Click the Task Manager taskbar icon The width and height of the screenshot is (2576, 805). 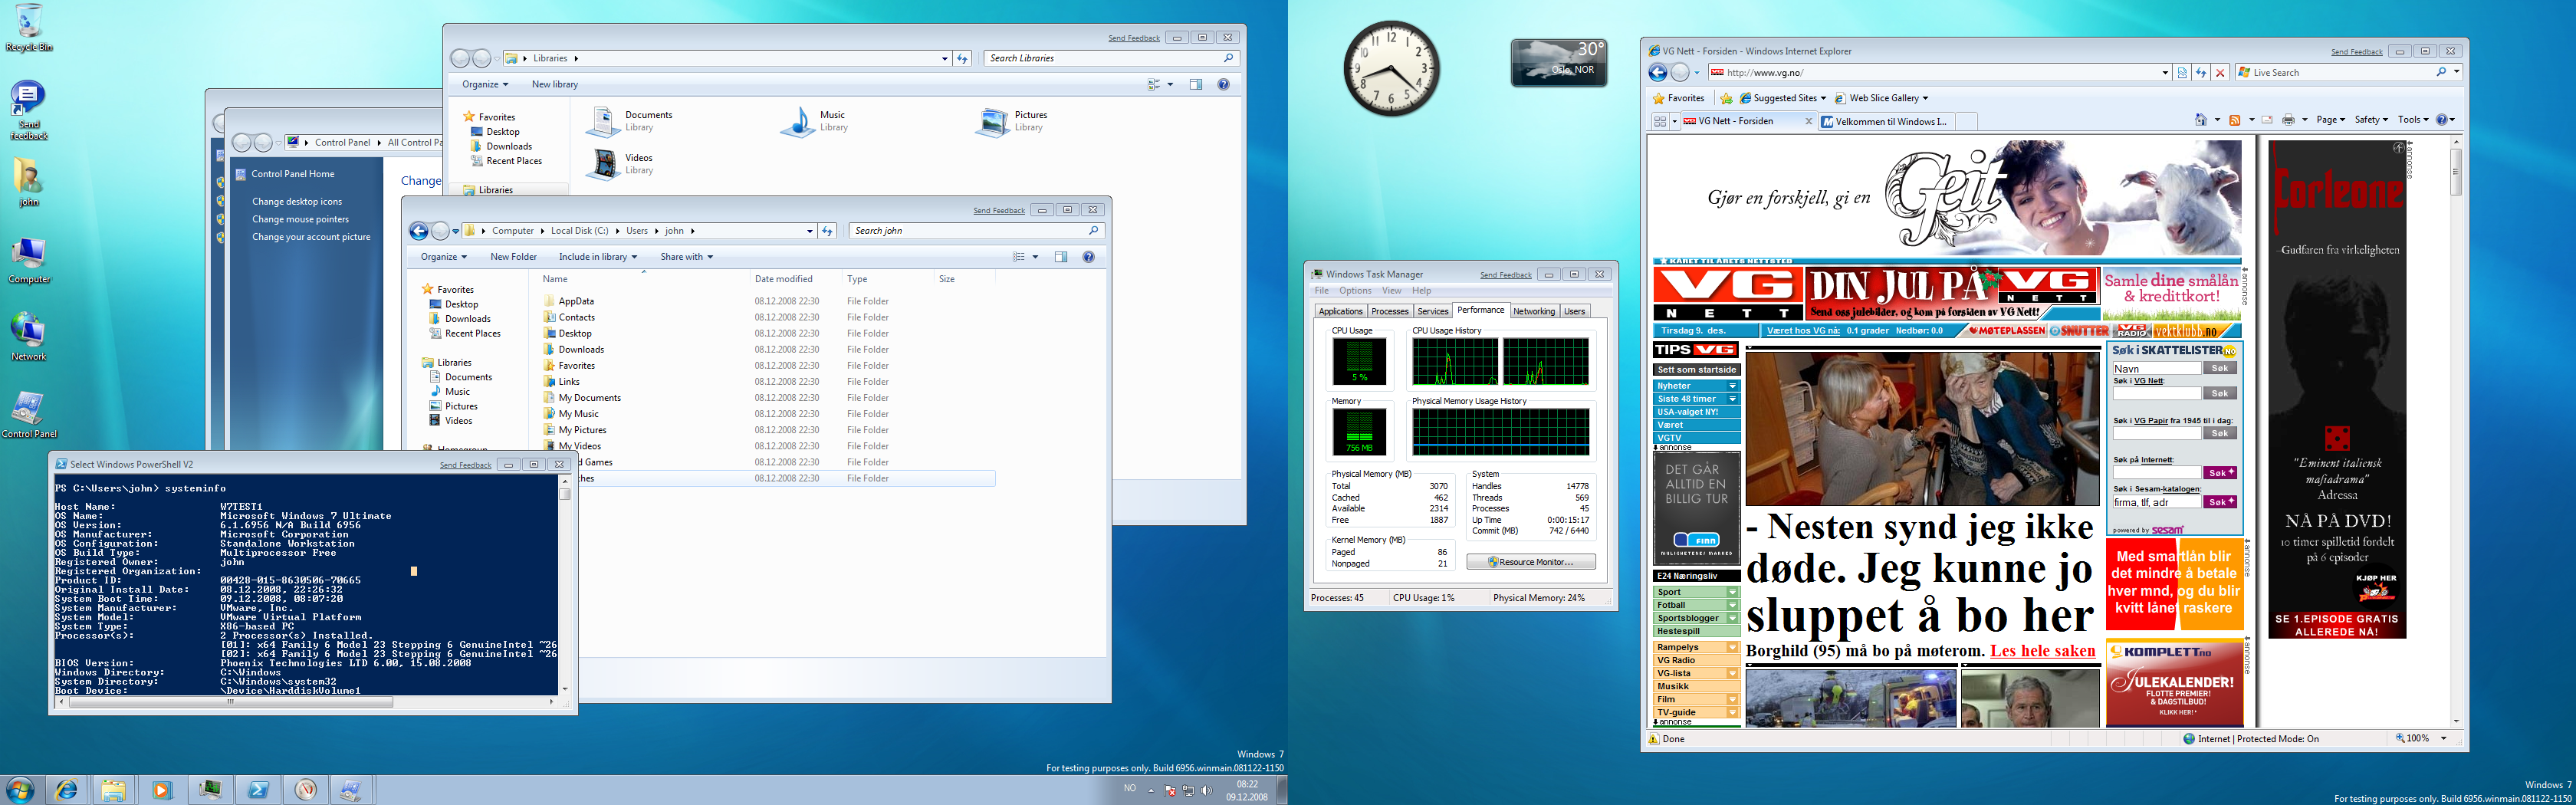[209, 790]
